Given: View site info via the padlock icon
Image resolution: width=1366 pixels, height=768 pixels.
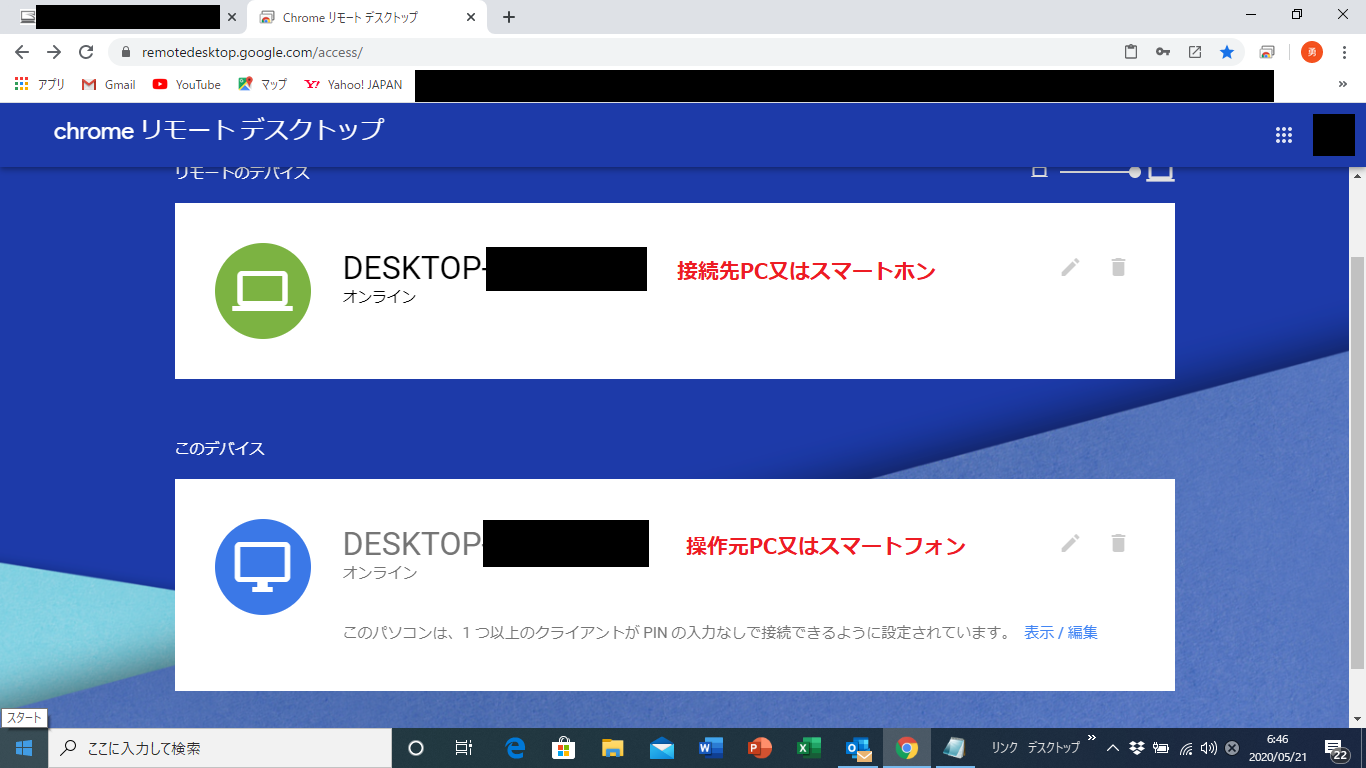Looking at the screenshot, I should [x=126, y=52].
